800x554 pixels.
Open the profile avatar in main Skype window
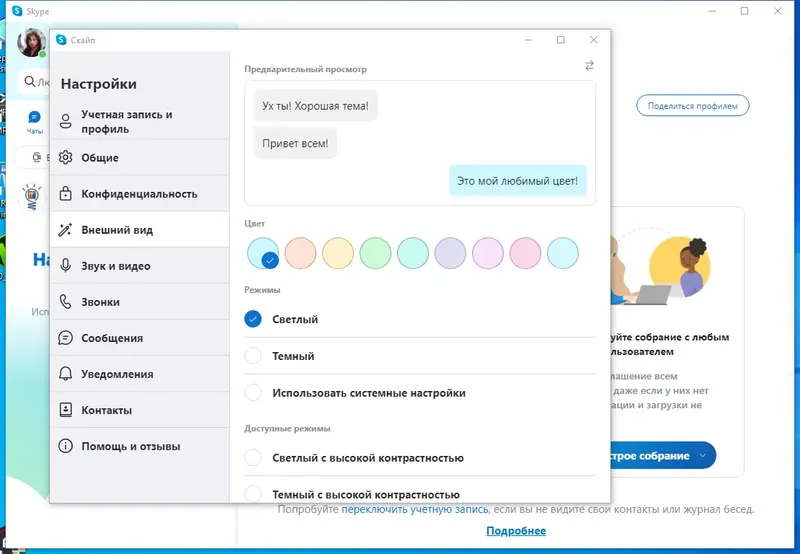[x=31, y=42]
